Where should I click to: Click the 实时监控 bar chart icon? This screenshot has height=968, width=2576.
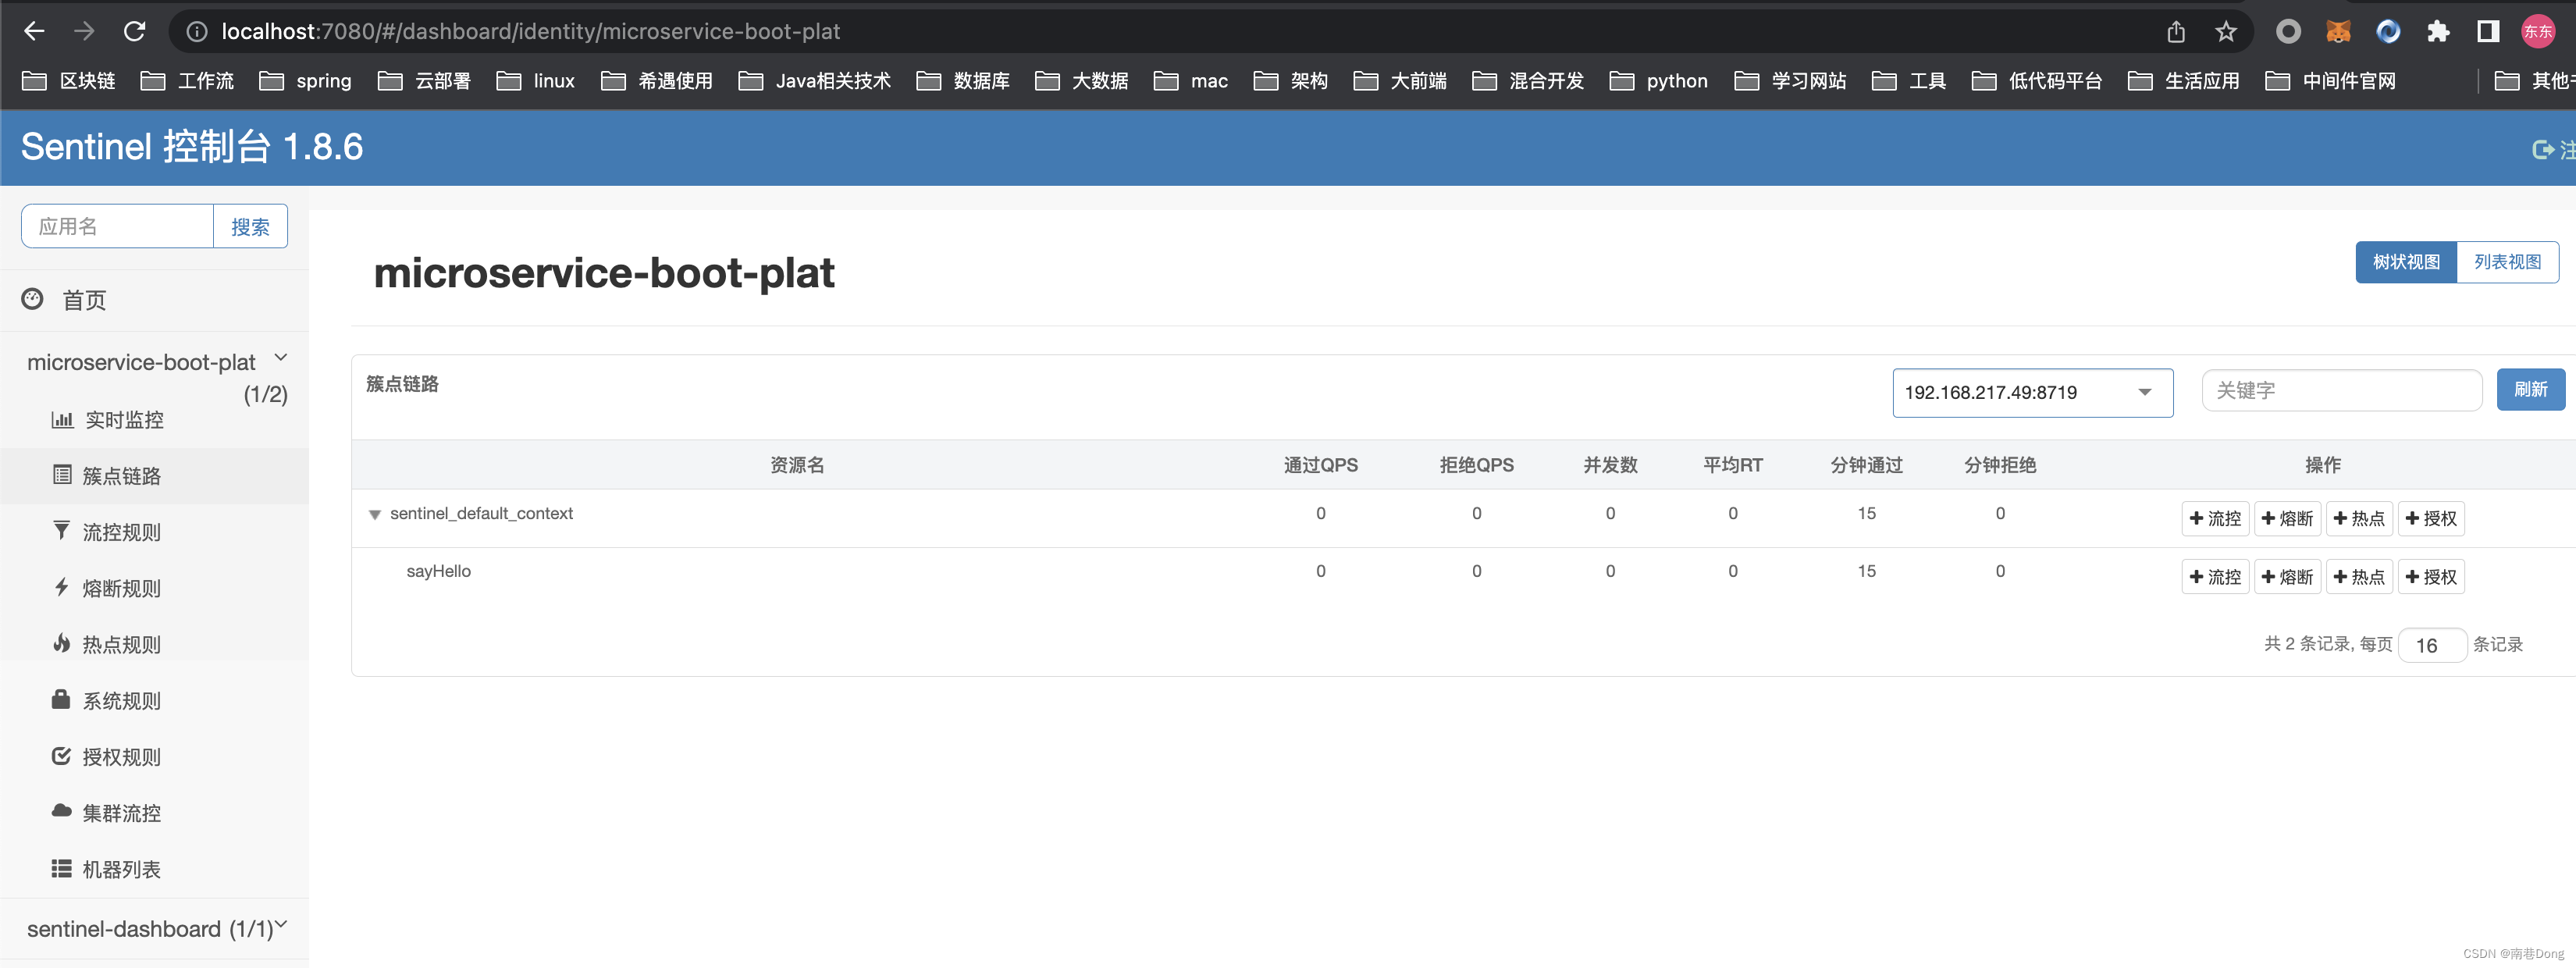point(62,419)
